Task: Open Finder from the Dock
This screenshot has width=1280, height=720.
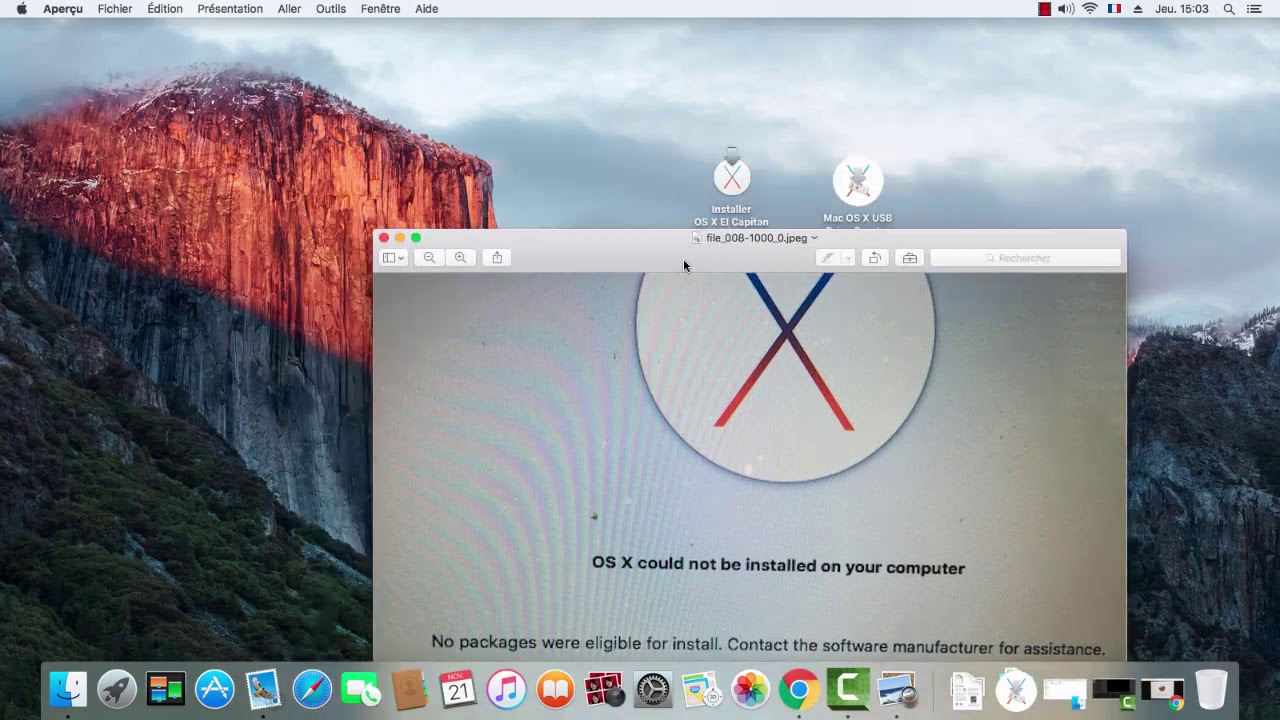Action: tap(68, 689)
